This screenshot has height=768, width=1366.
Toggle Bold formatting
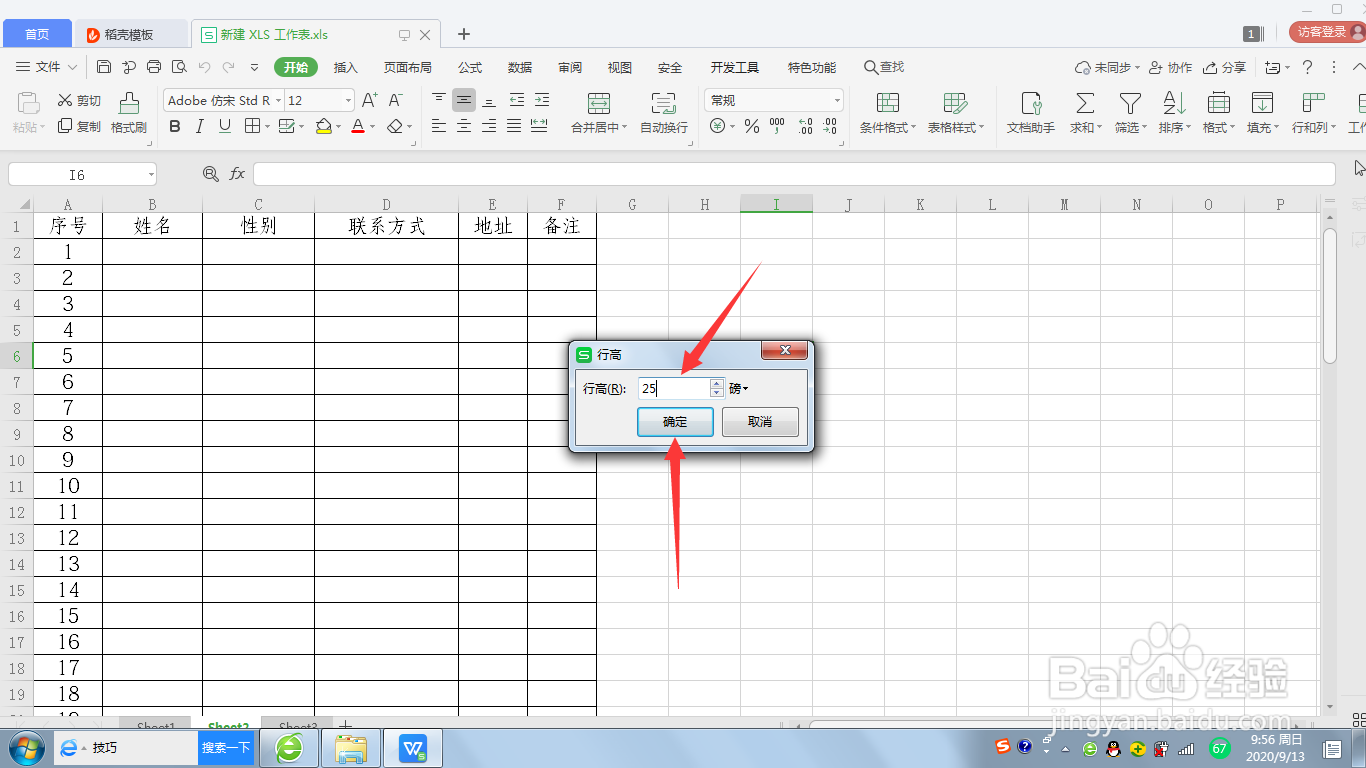coord(175,126)
